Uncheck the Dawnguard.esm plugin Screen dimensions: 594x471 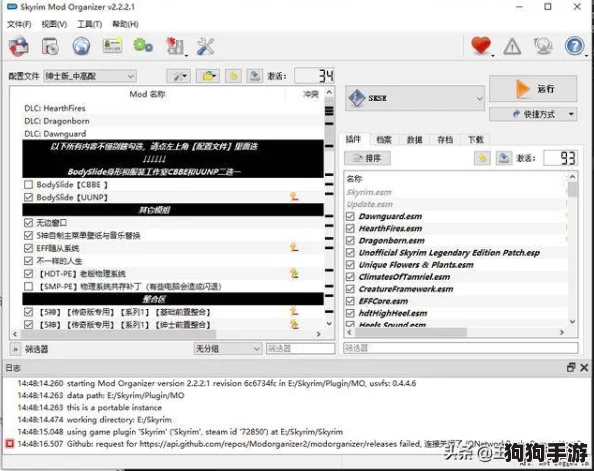(x=350, y=216)
